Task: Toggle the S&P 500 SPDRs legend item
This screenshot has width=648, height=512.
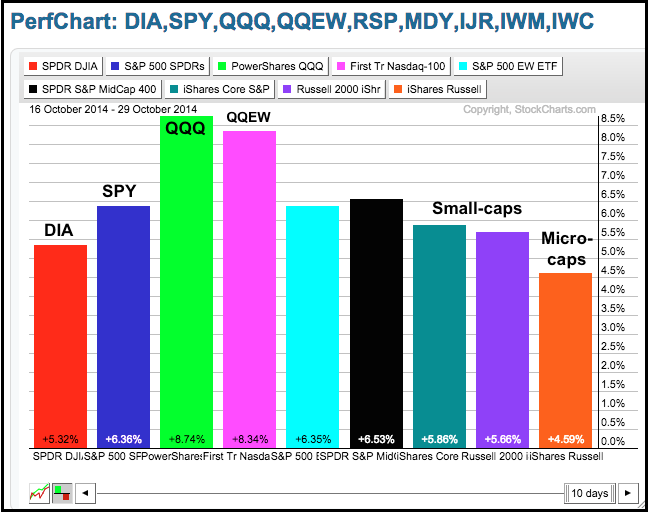Action: 158,67
